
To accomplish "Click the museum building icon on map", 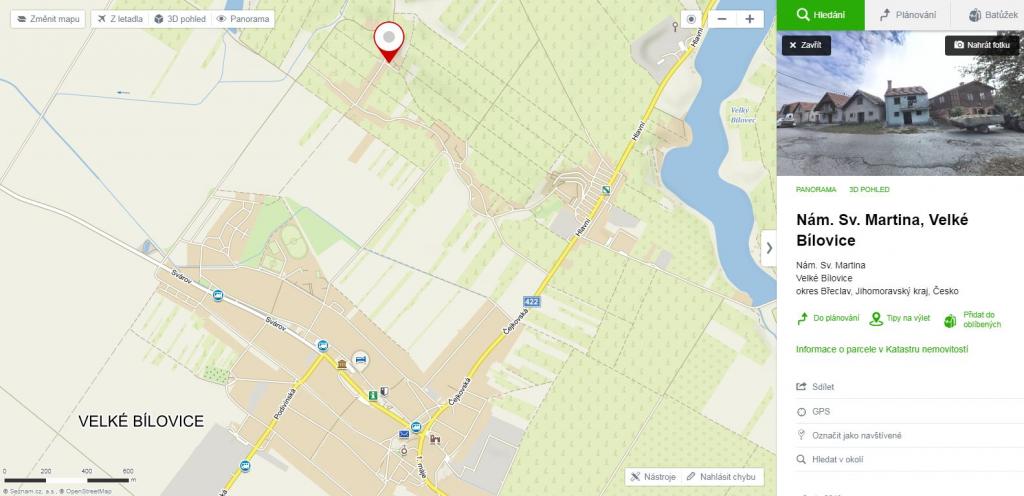I will pos(342,364).
